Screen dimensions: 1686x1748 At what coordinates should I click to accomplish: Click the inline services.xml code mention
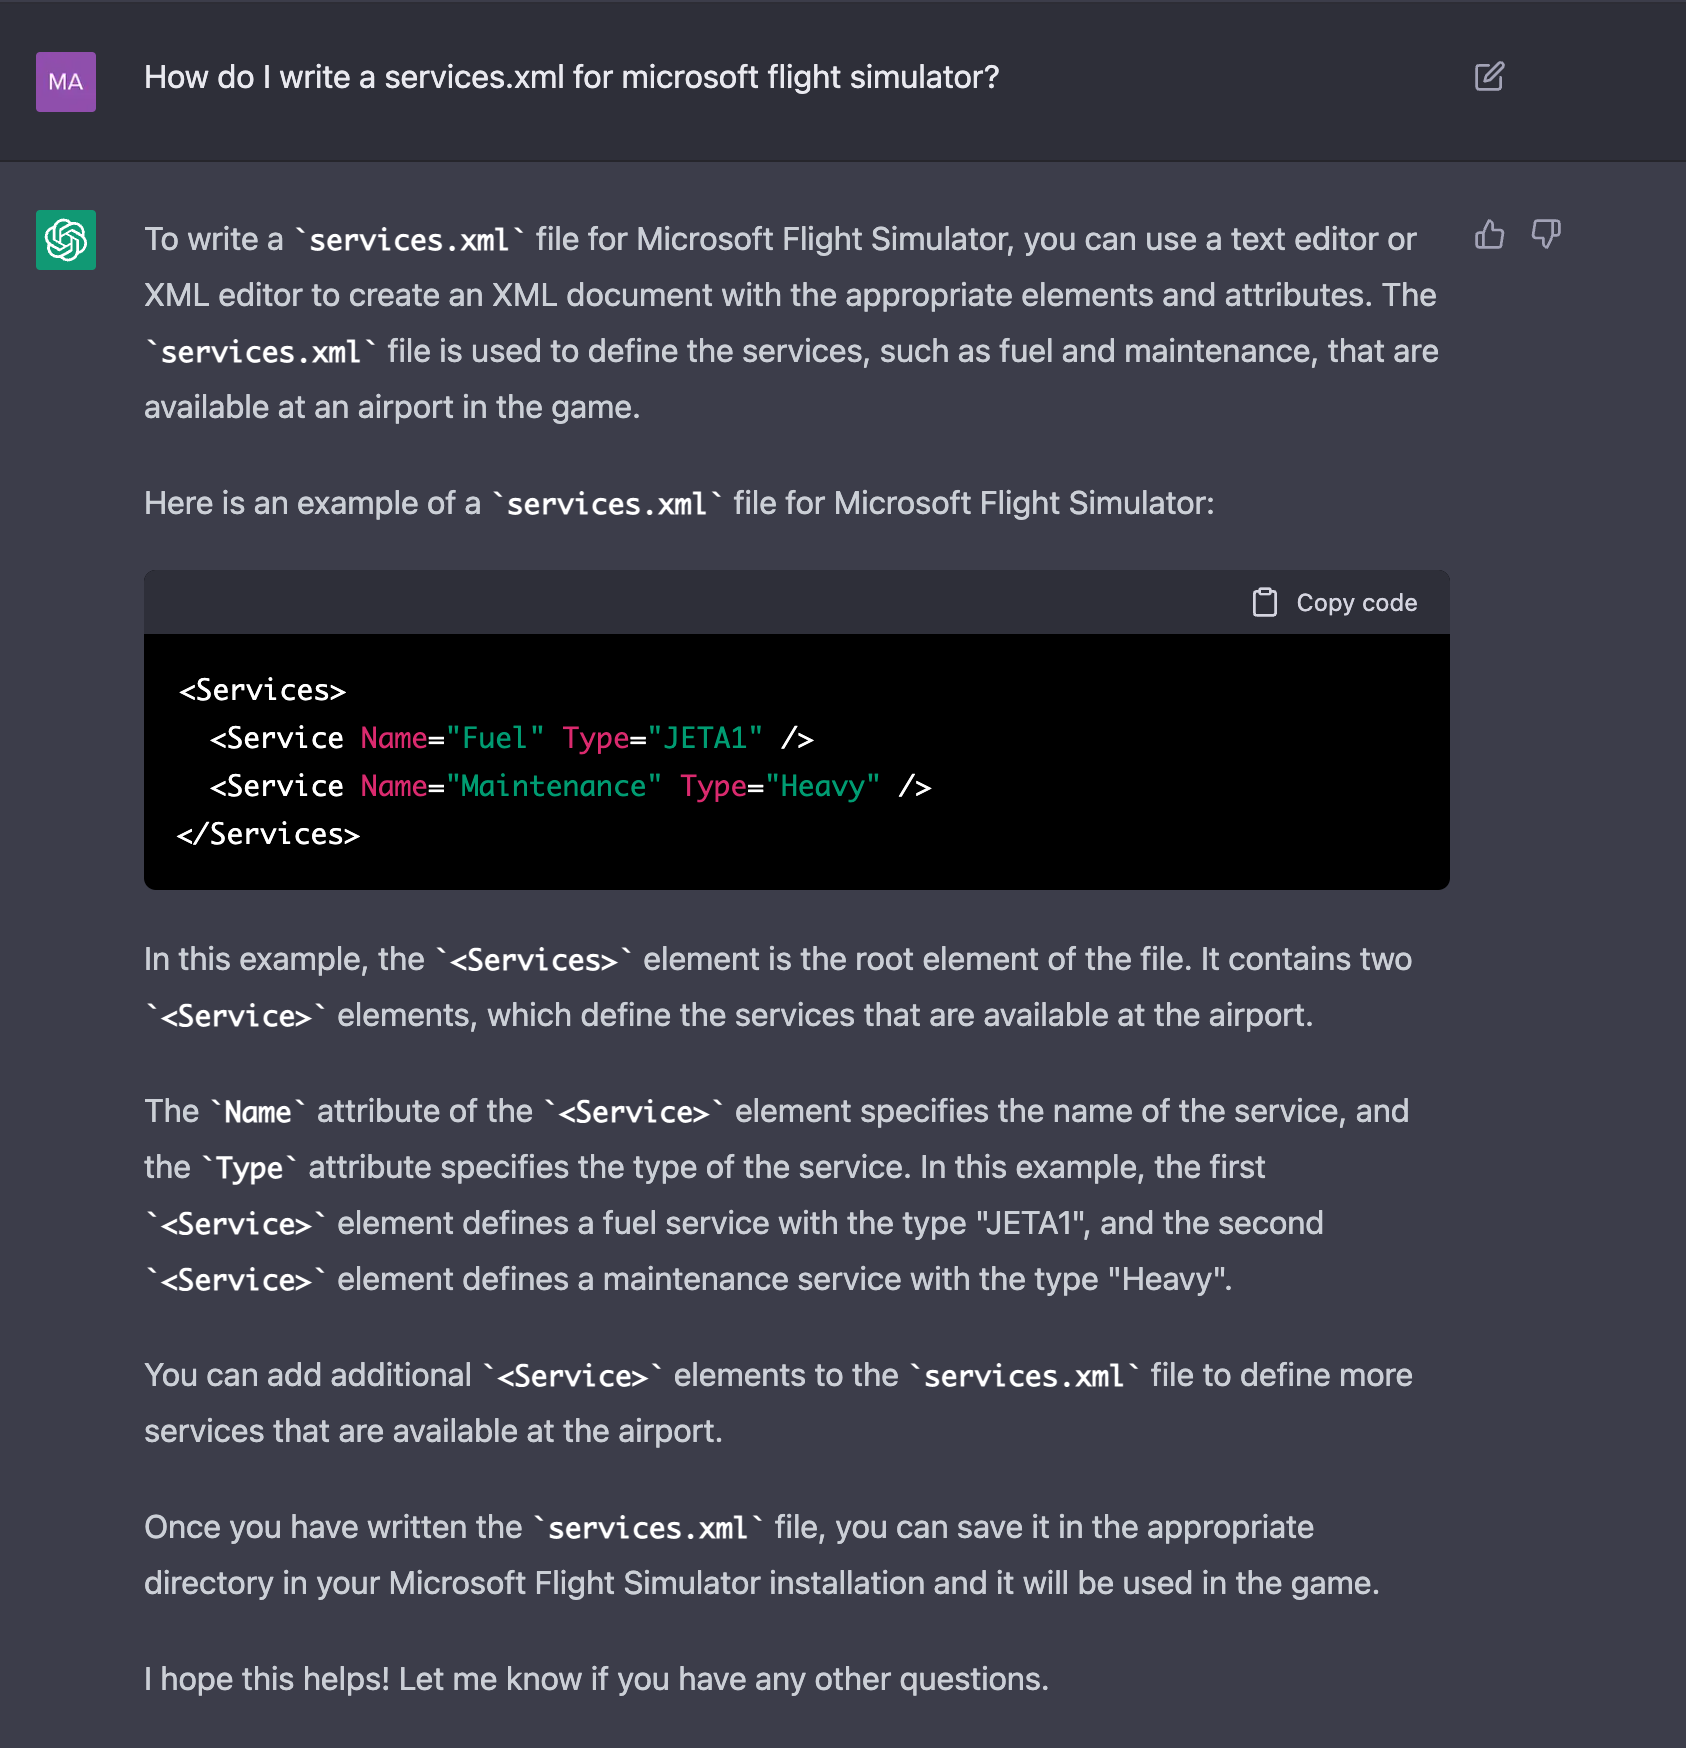408,239
